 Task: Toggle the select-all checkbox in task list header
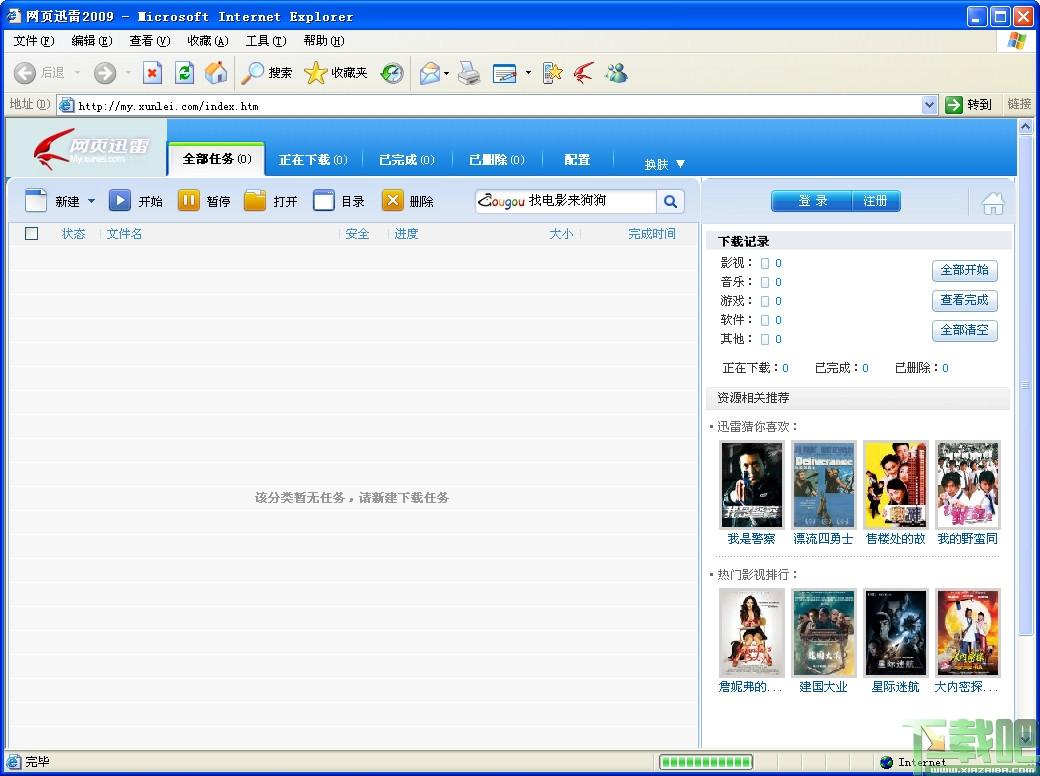[x=31, y=233]
